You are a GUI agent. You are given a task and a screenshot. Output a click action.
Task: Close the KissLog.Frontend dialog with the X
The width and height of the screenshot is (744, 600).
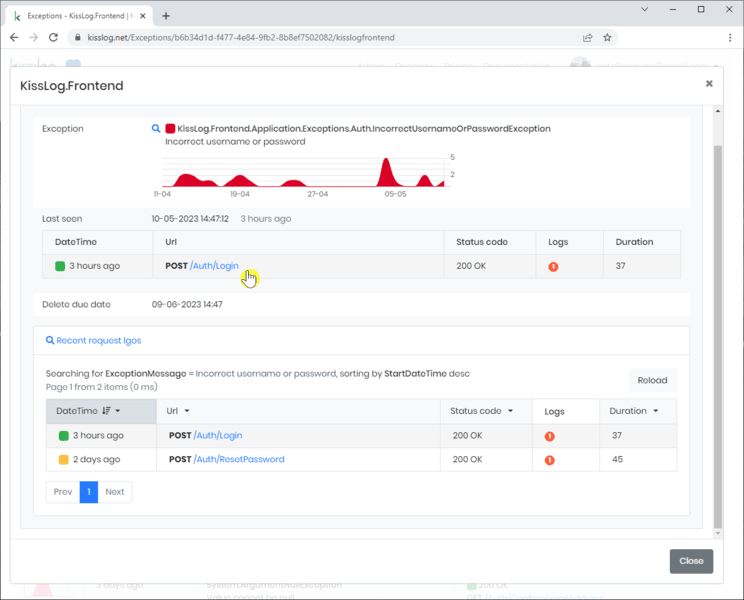(709, 83)
